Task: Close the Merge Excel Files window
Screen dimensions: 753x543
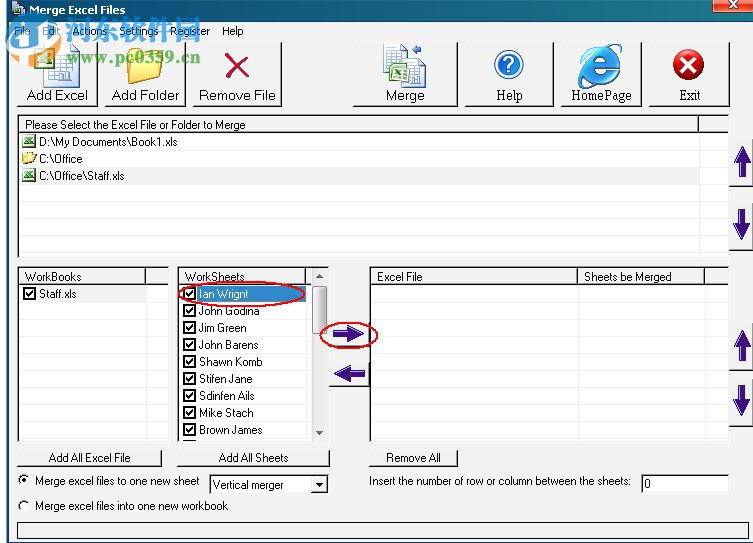Action: click(733, 5)
